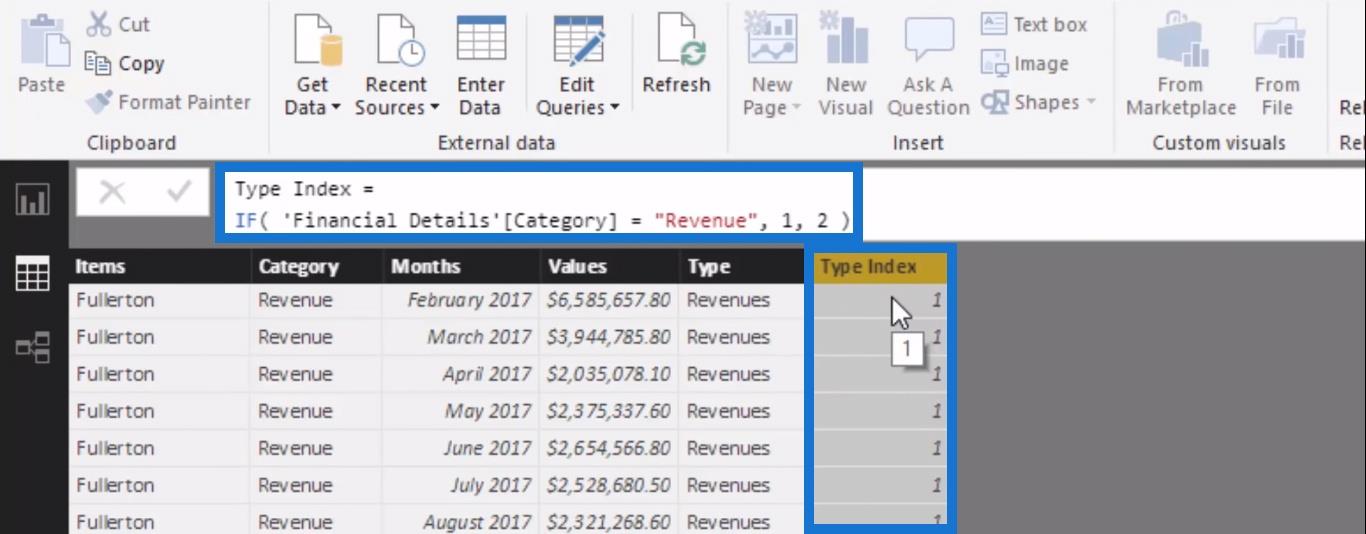The width and height of the screenshot is (1366, 534).
Task: Open the Shapes dropdown
Action: coord(1038,102)
